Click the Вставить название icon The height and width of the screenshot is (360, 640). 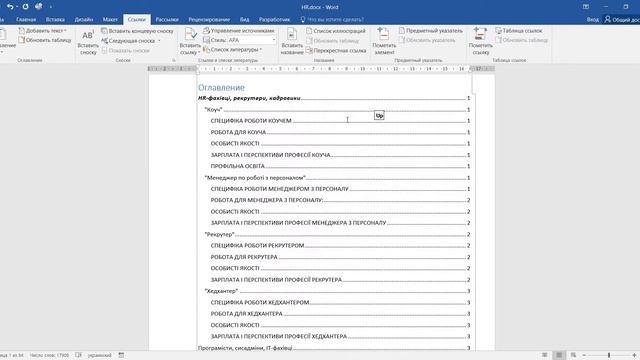point(292,41)
